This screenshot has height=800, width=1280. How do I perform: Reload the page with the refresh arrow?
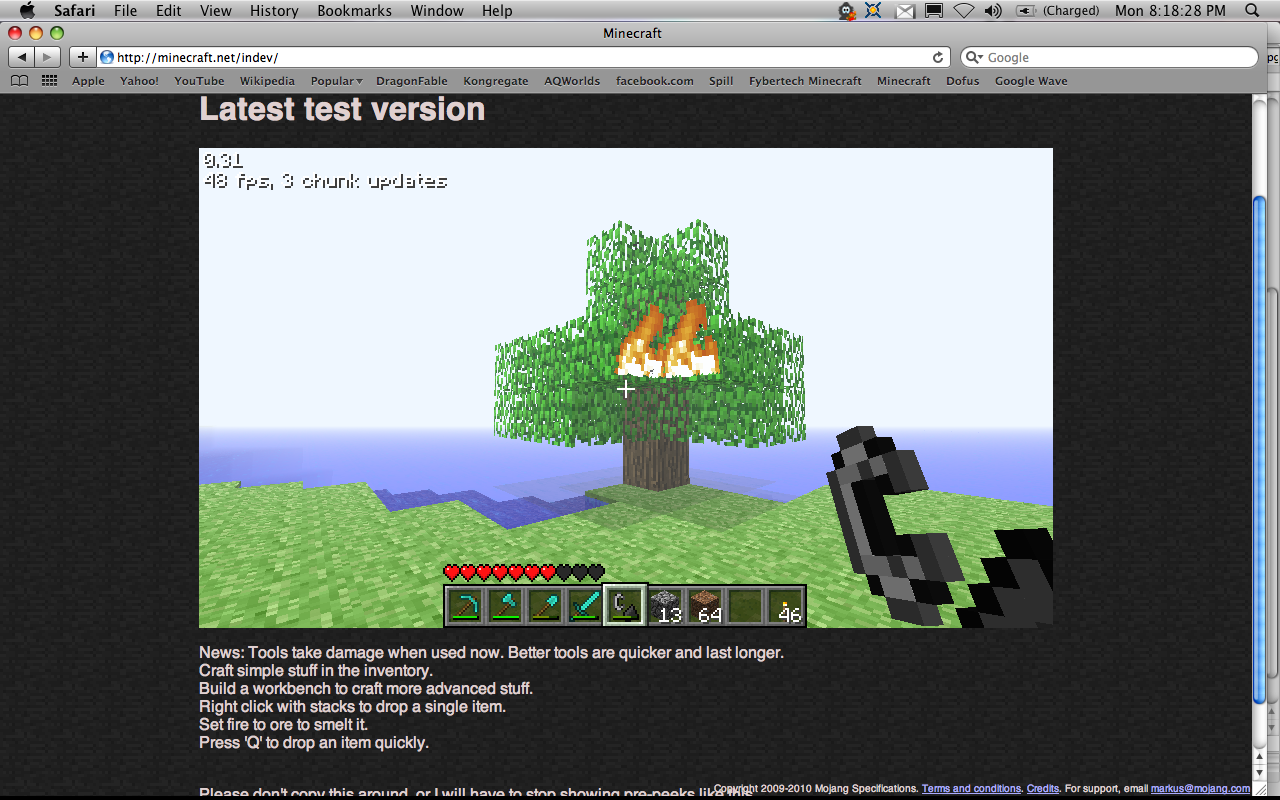tap(938, 57)
